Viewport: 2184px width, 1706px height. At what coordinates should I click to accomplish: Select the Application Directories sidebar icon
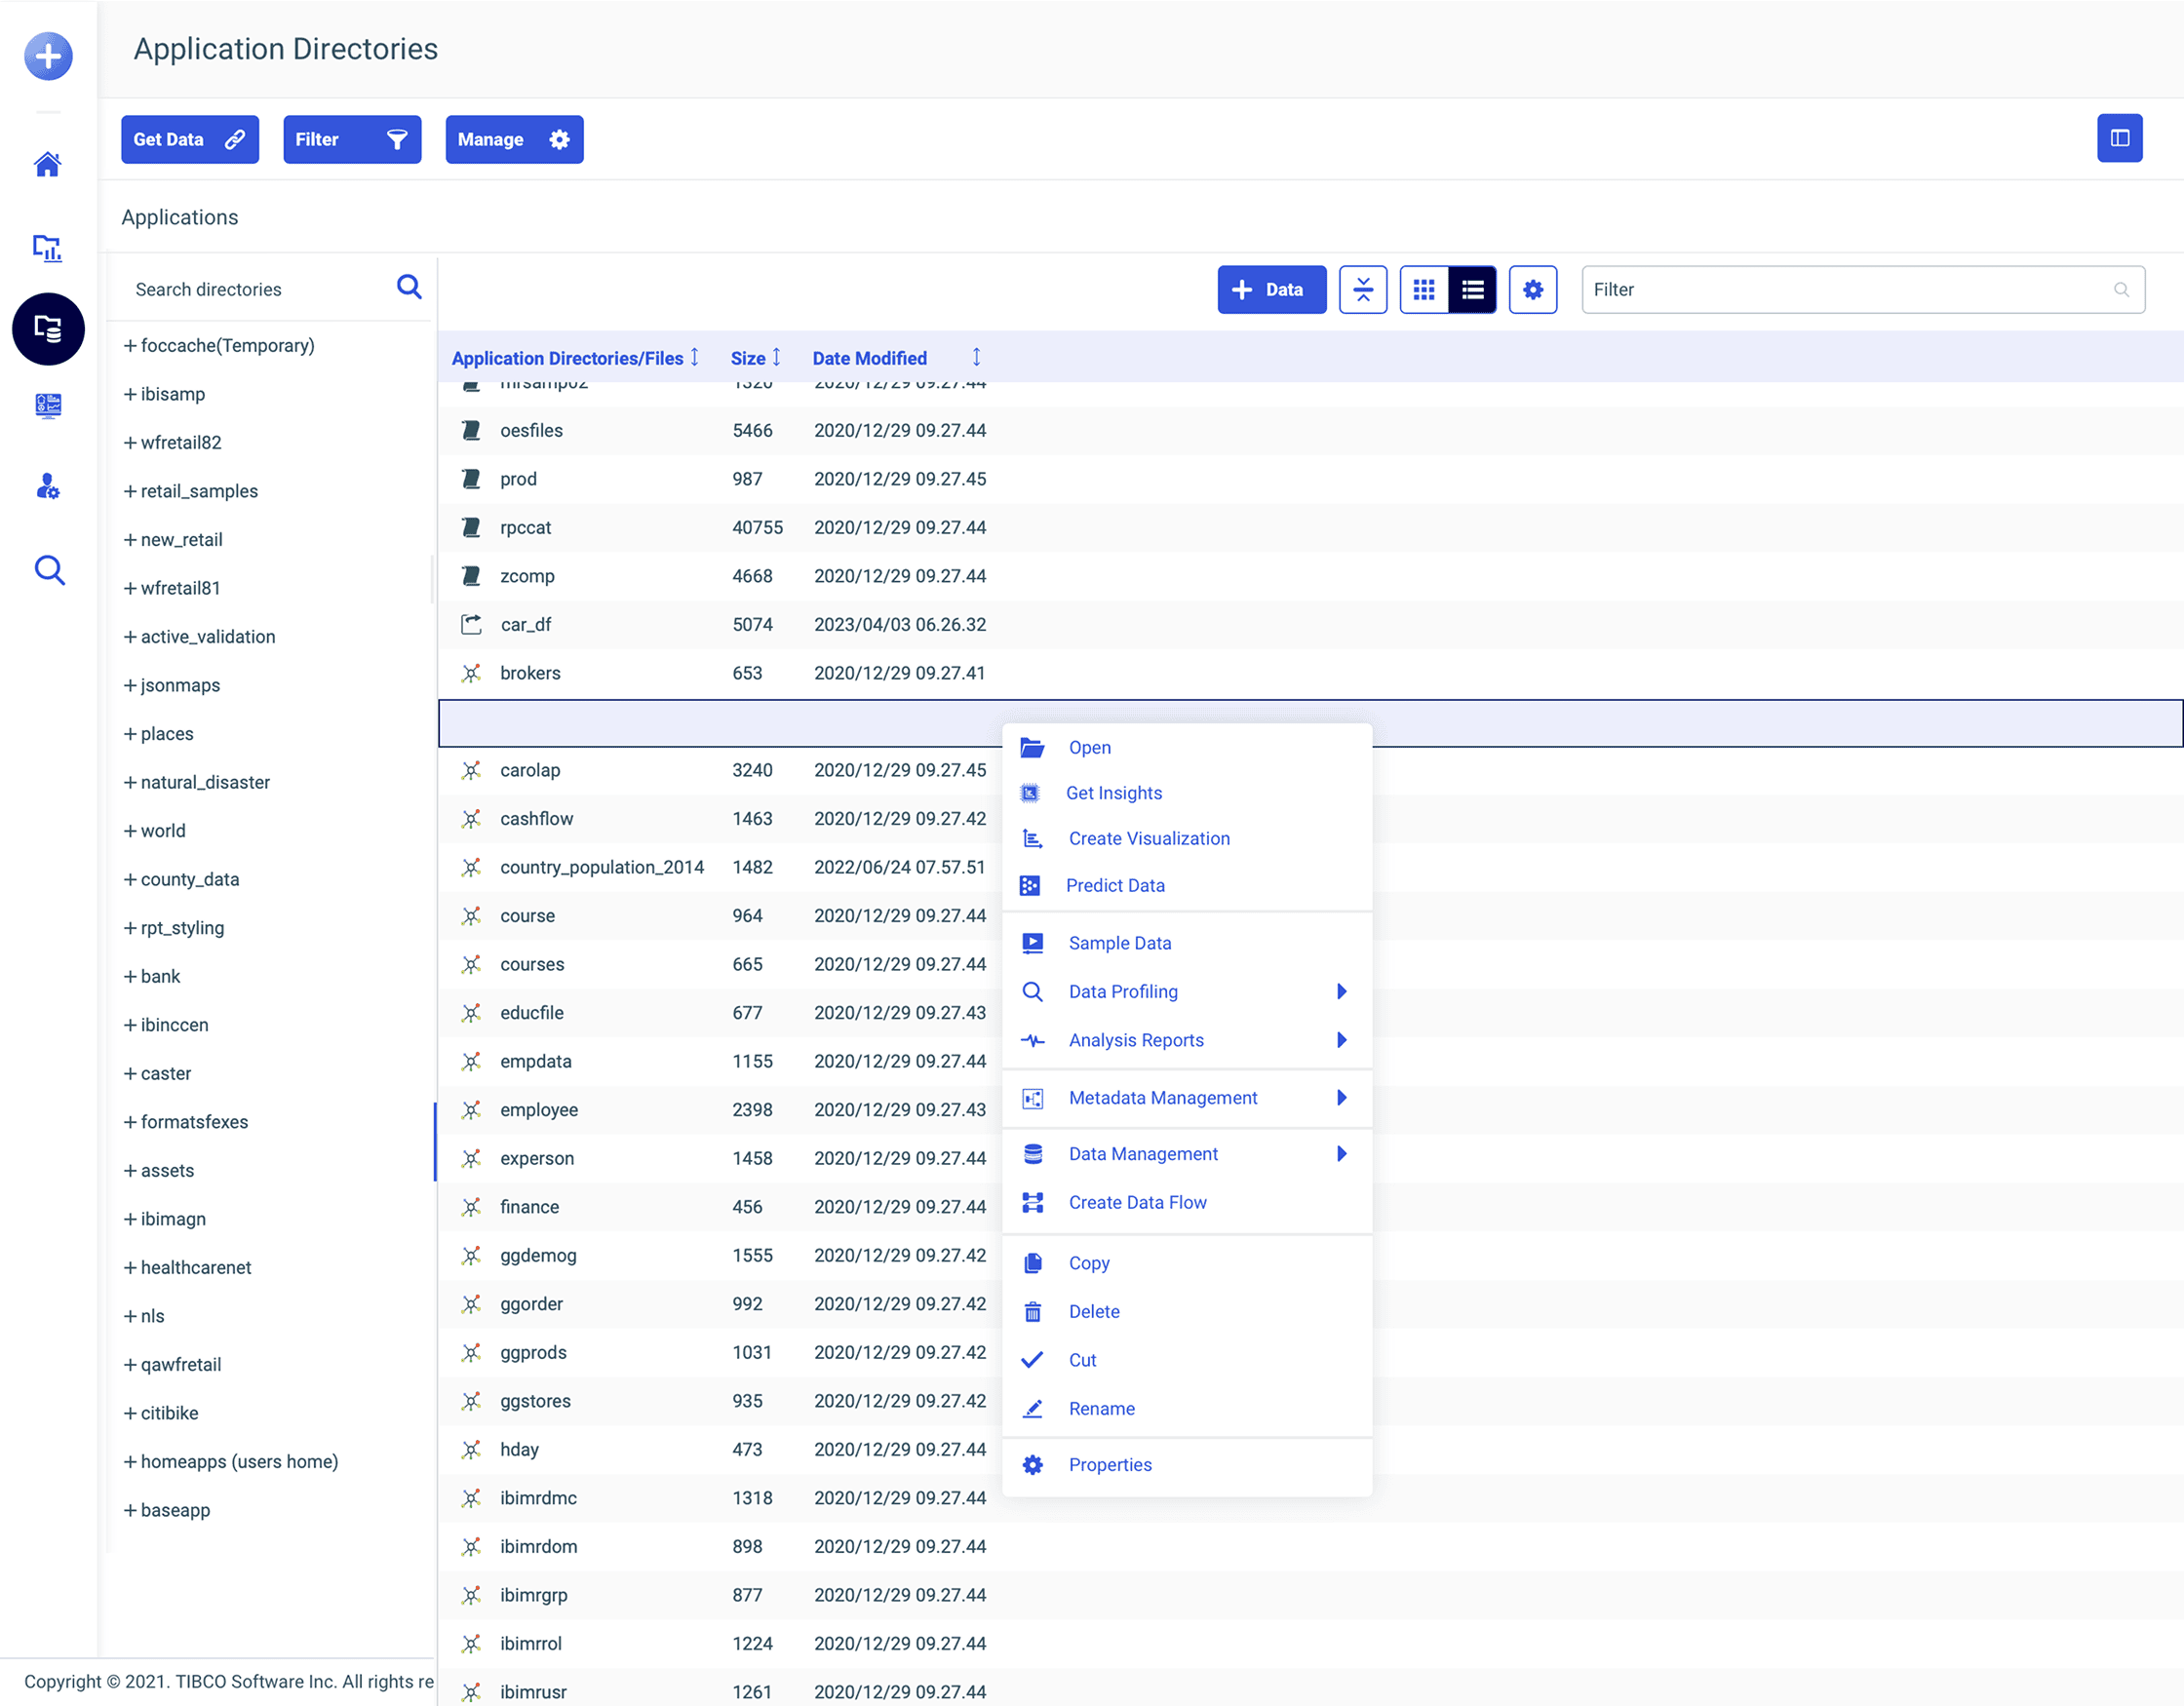pyautogui.click(x=48, y=329)
